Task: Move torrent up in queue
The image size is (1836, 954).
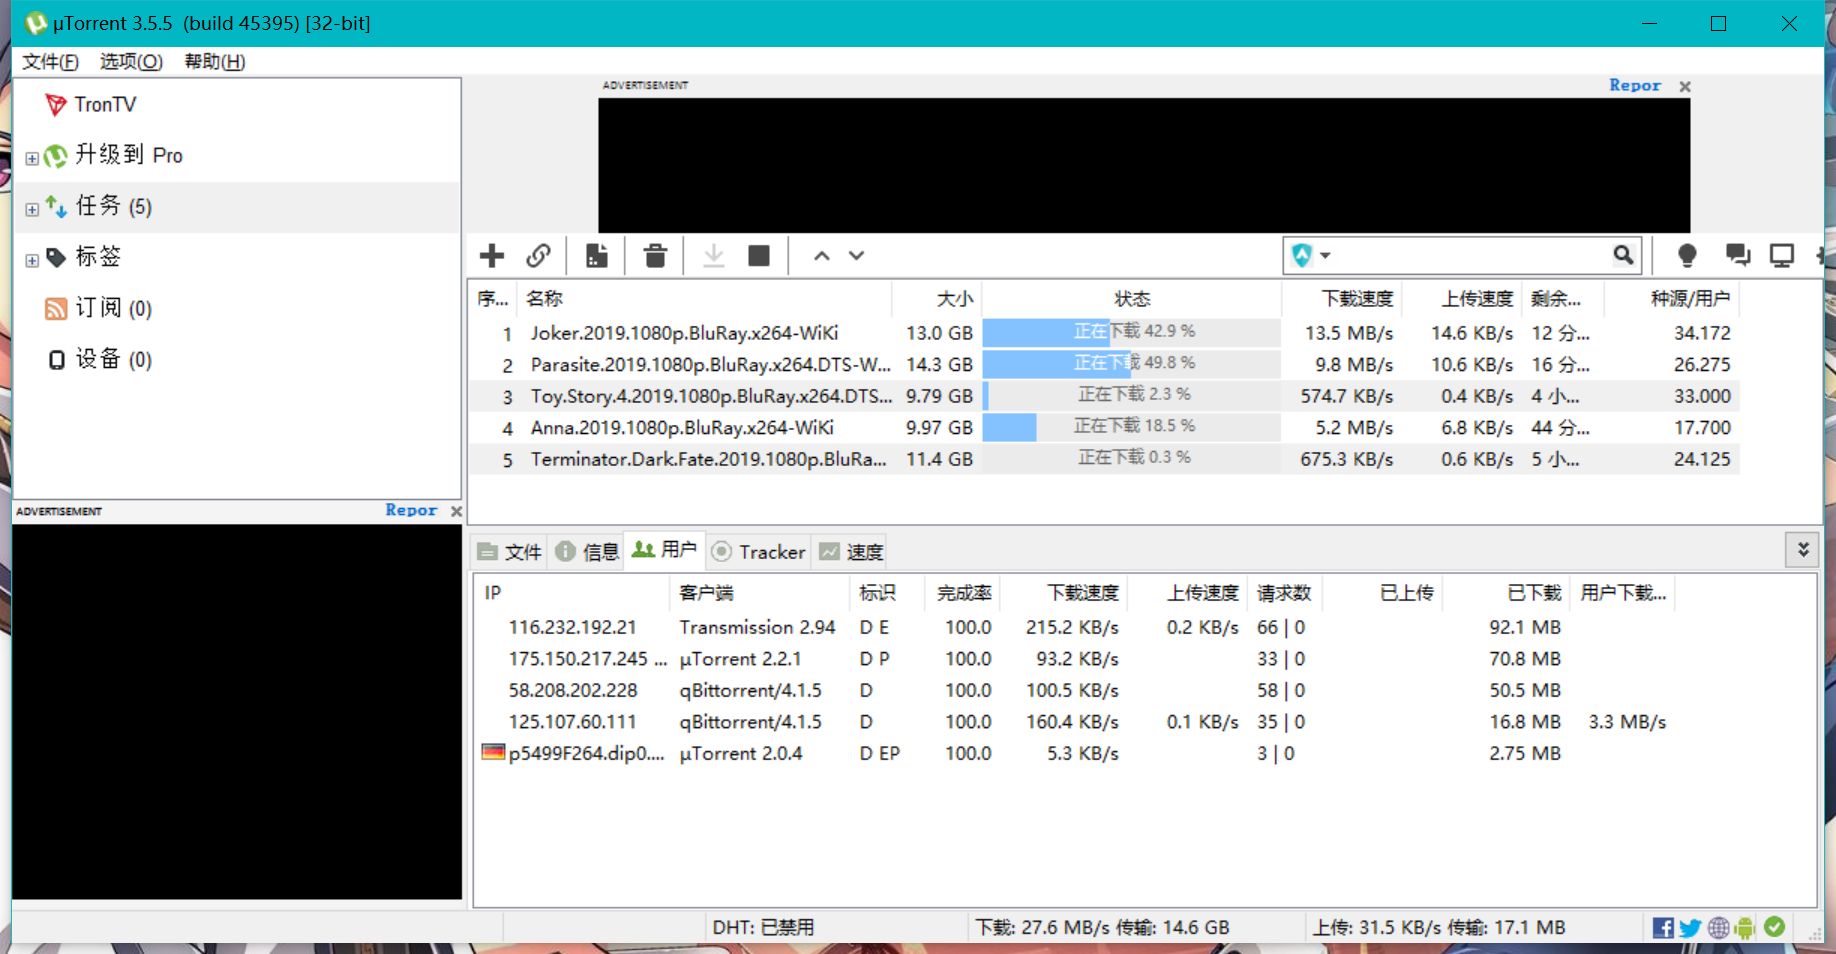Action: [x=822, y=256]
